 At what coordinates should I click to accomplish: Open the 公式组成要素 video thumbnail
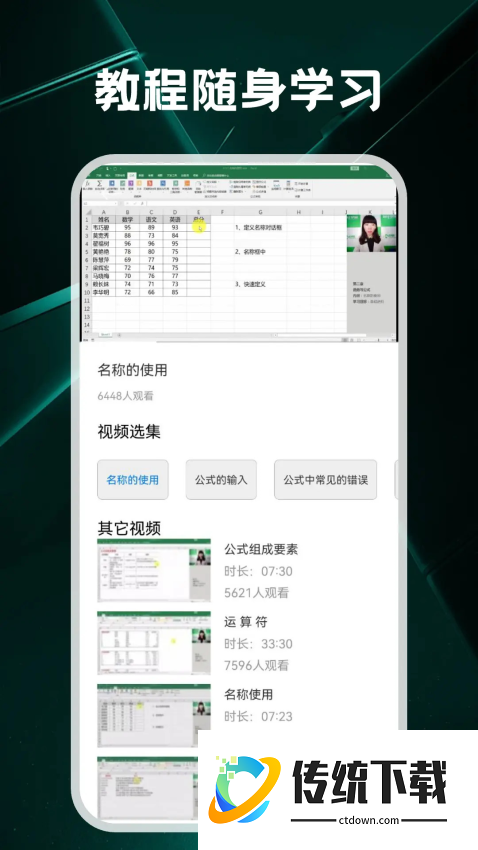(x=154, y=570)
